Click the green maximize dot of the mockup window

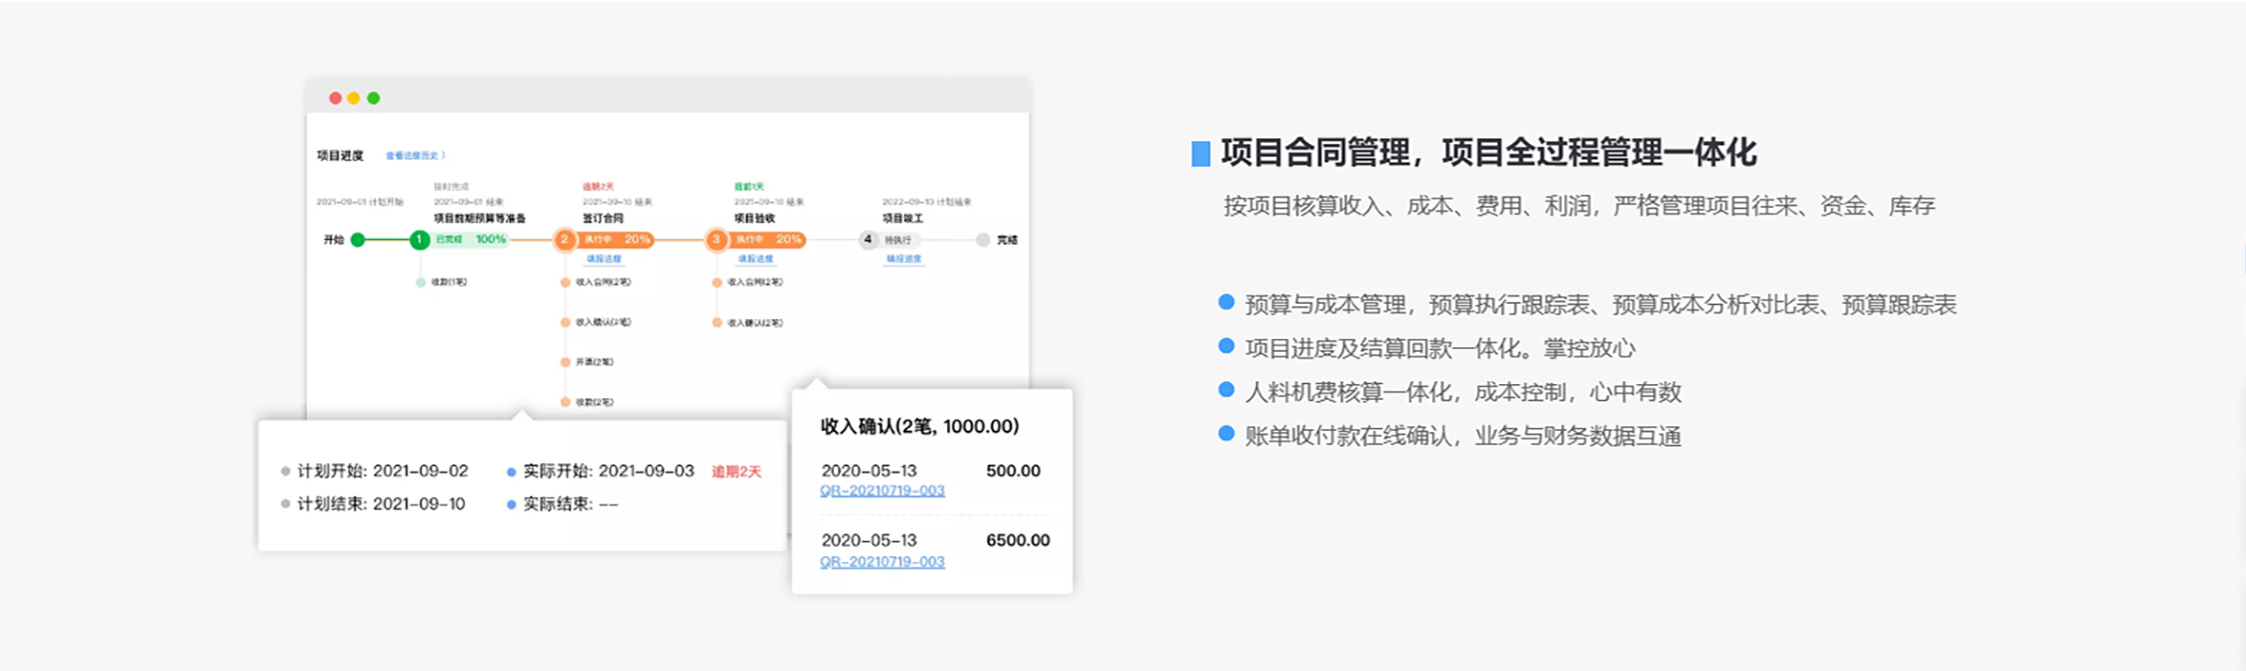(x=374, y=98)
